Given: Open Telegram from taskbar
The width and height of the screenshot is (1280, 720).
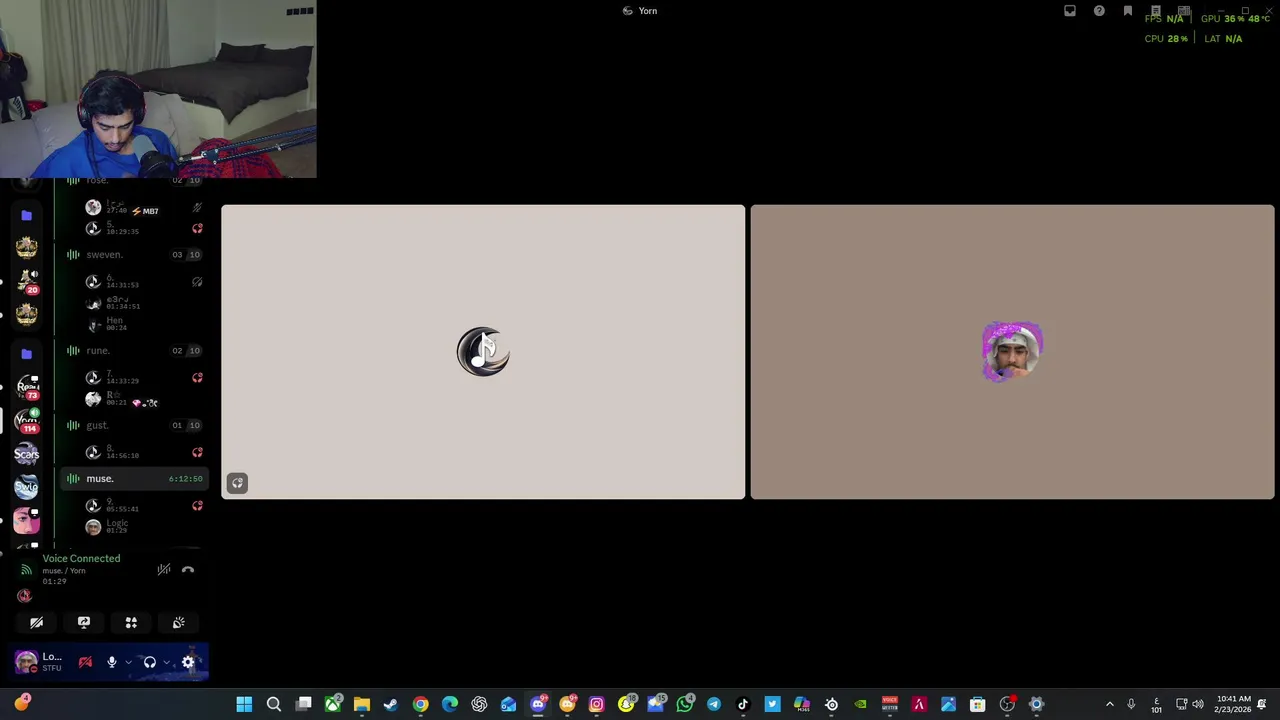Looking at the screenshot, I should tap(714, 705).
